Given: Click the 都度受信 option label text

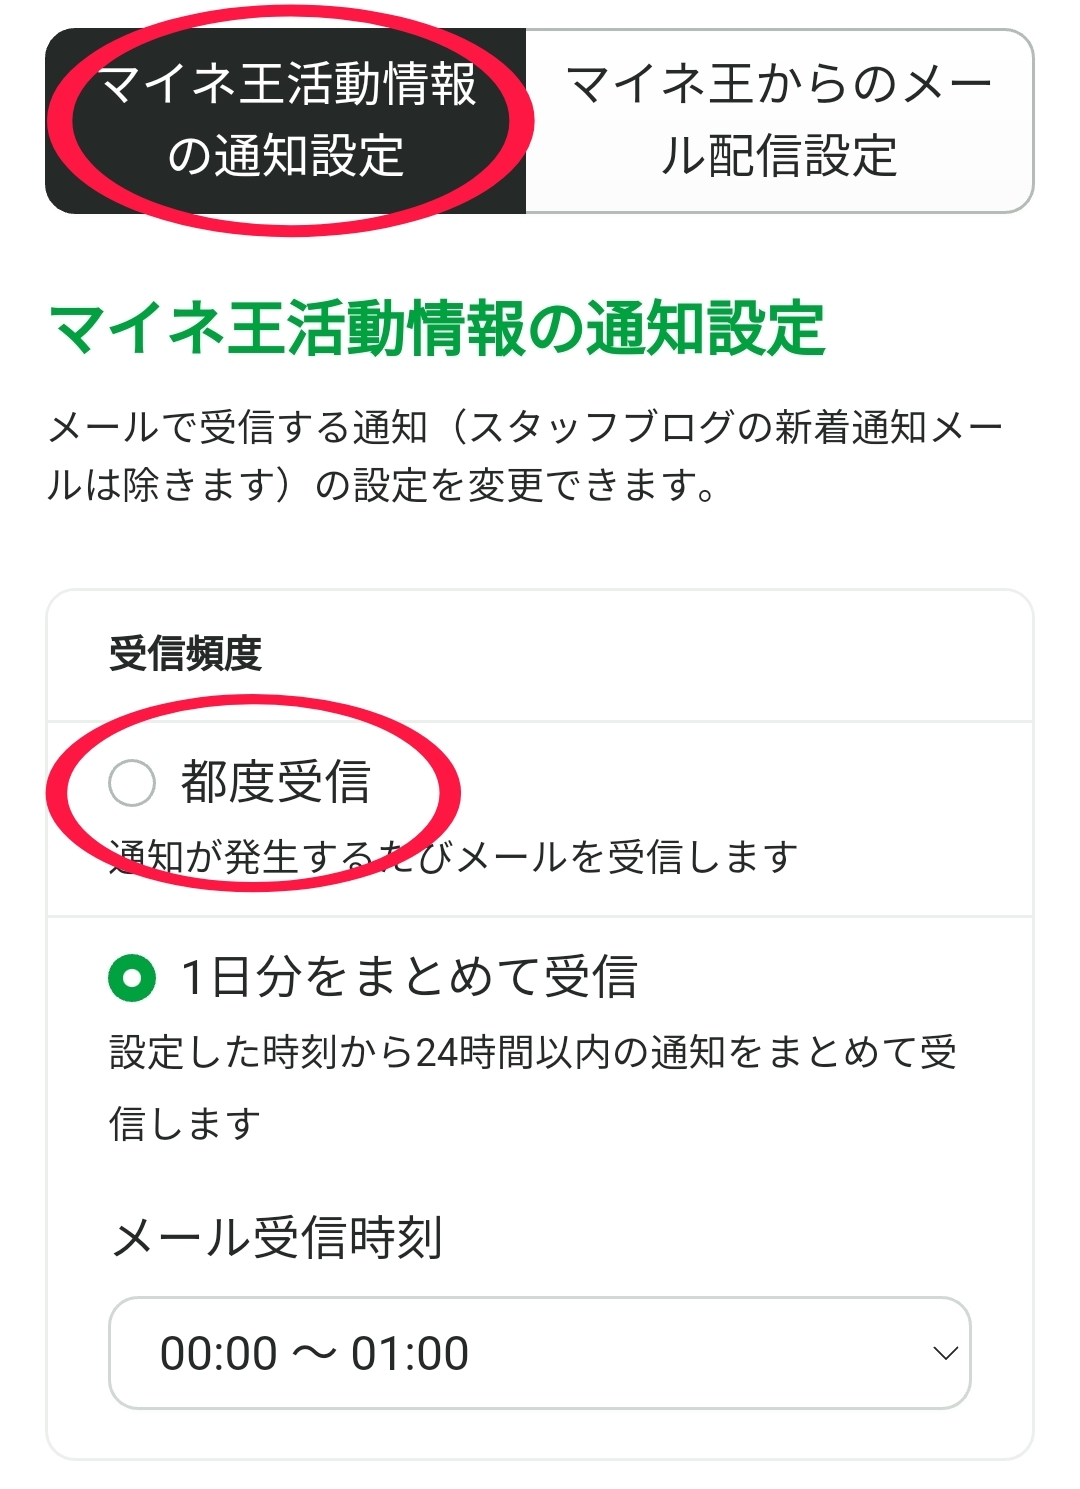Looking at the screenshot, I should [276, 782].
